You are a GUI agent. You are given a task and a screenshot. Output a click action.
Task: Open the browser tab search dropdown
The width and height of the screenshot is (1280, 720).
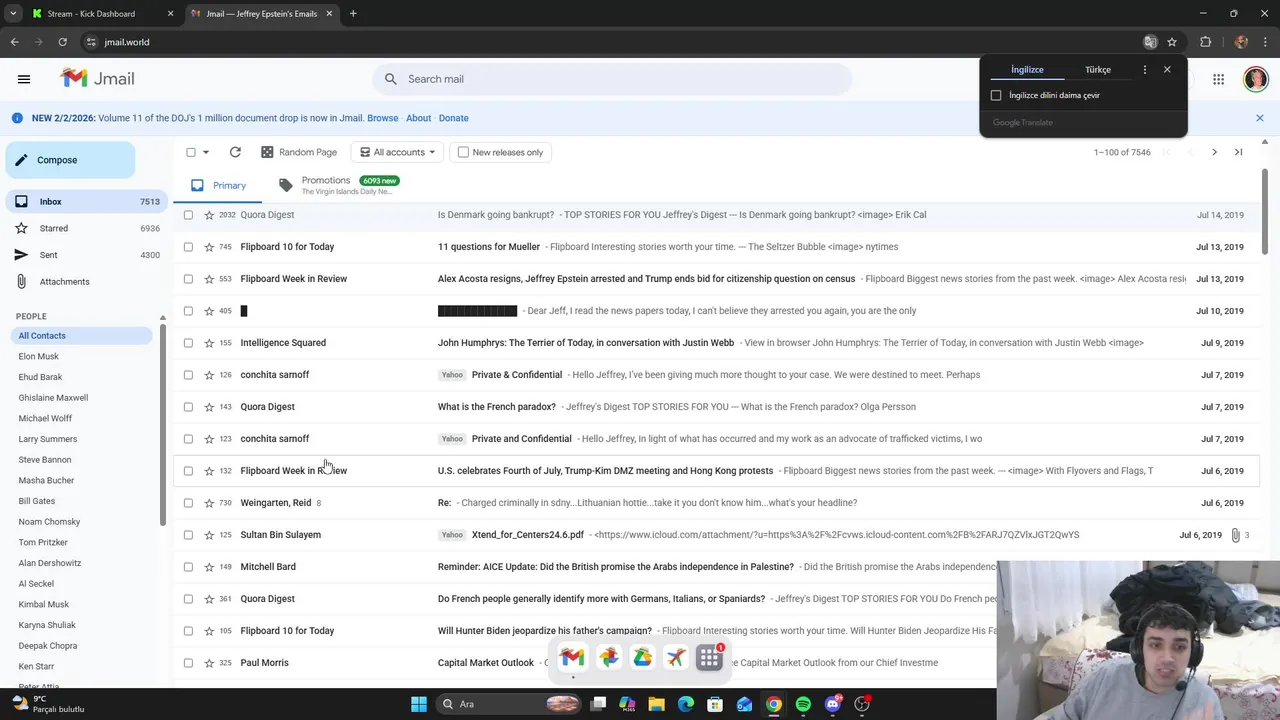[13, 14]
